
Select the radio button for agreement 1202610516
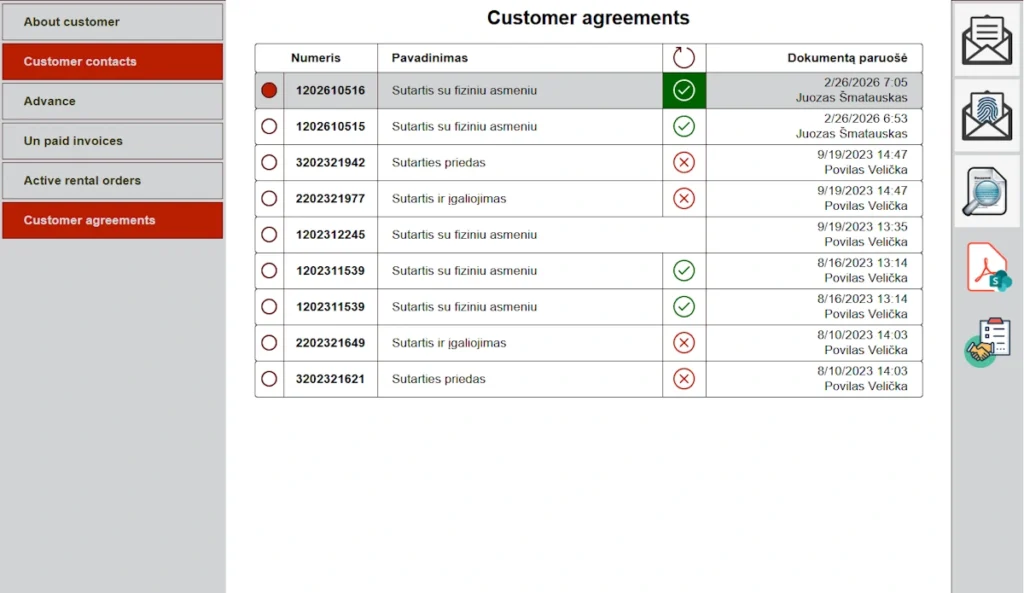268,90
